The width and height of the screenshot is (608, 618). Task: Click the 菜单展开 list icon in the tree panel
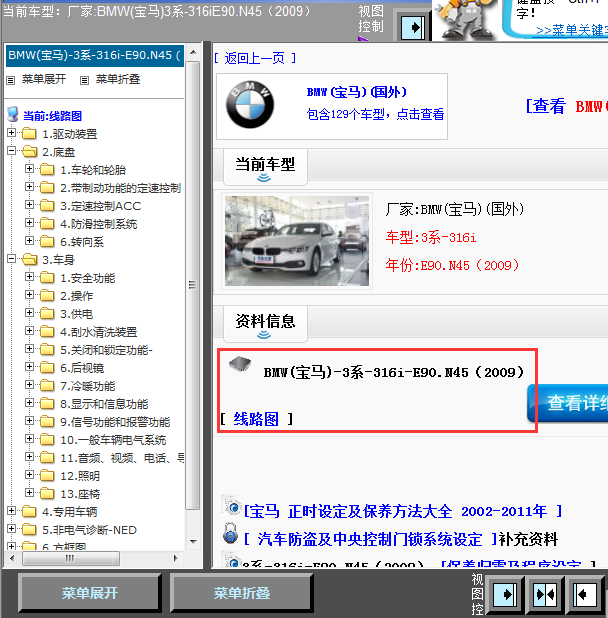11,80
